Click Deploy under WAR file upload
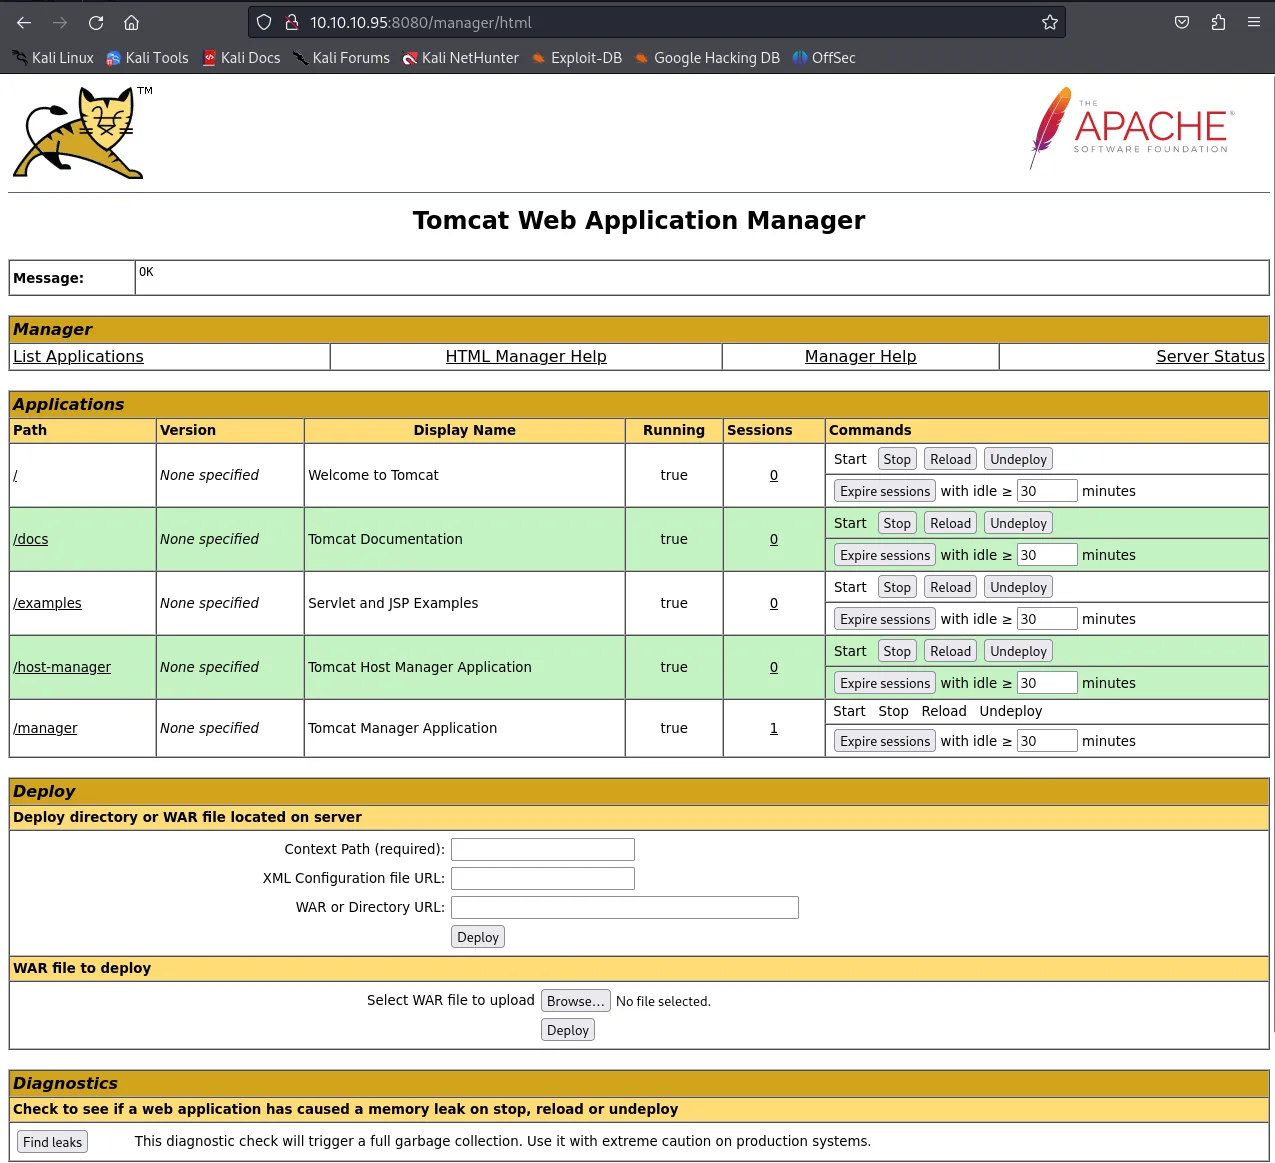This screenshot has width=1275, height=1163. [x=568, y=1030]
